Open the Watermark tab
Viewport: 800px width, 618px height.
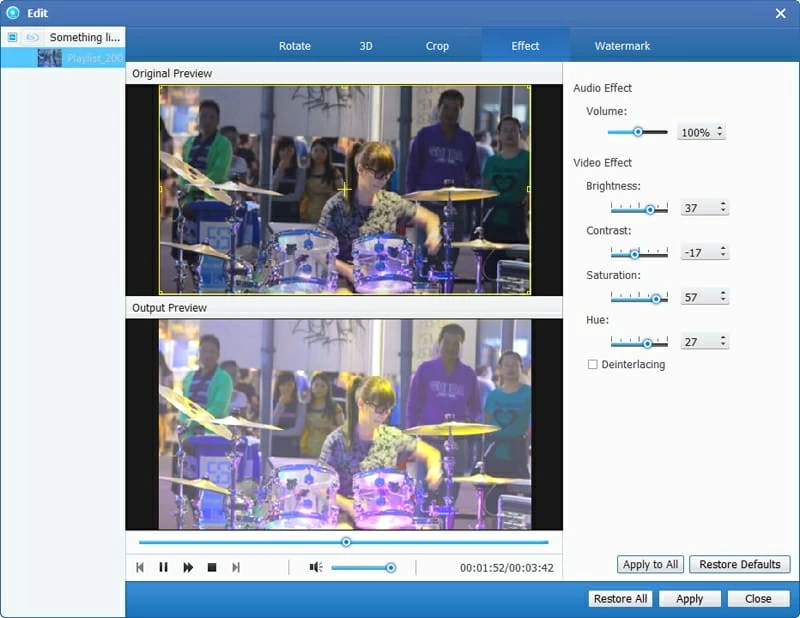[622, 46]
